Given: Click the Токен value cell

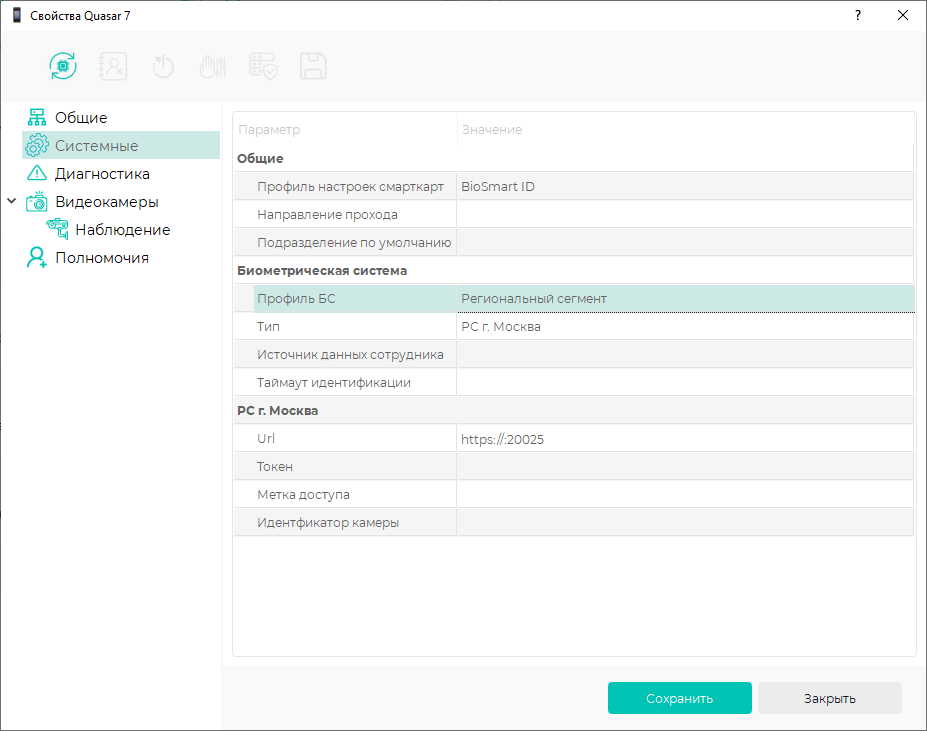Looking at the screenshot, I should [684, 467].
